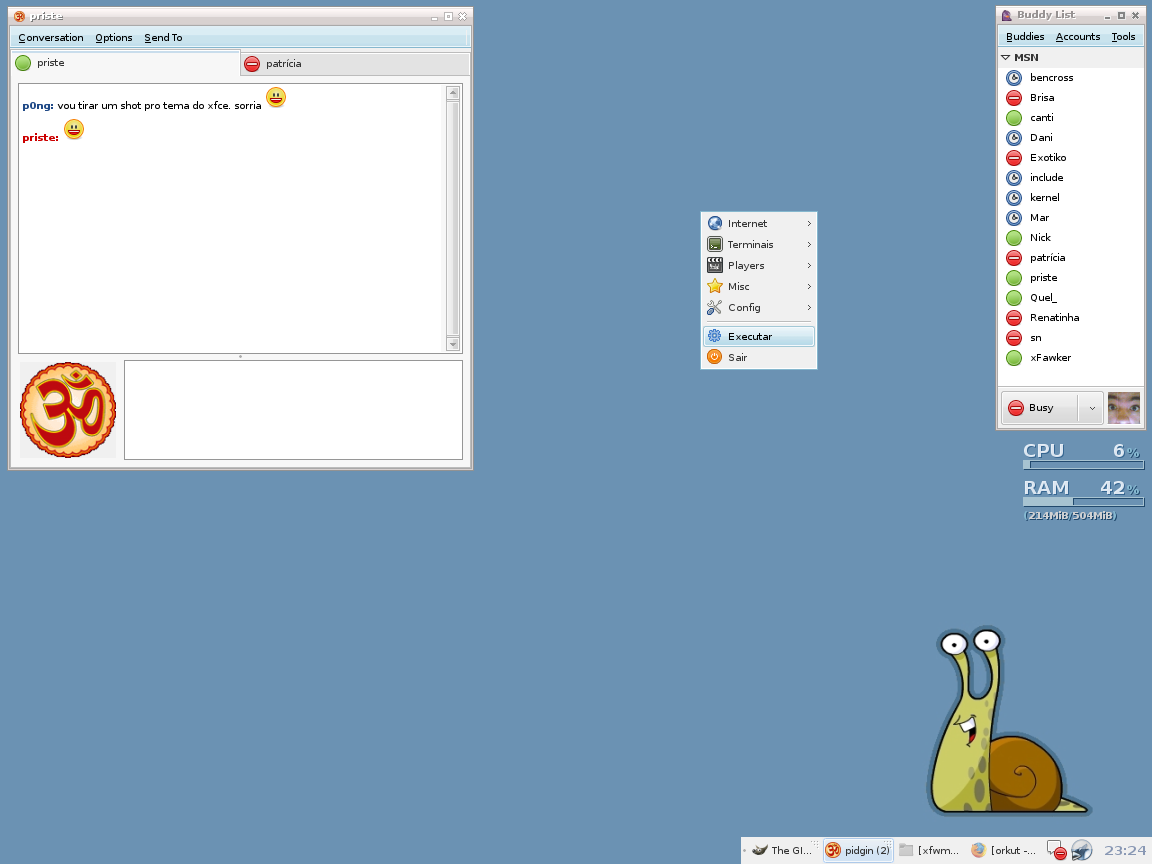Open the Buddies menu

[1025, 37]
